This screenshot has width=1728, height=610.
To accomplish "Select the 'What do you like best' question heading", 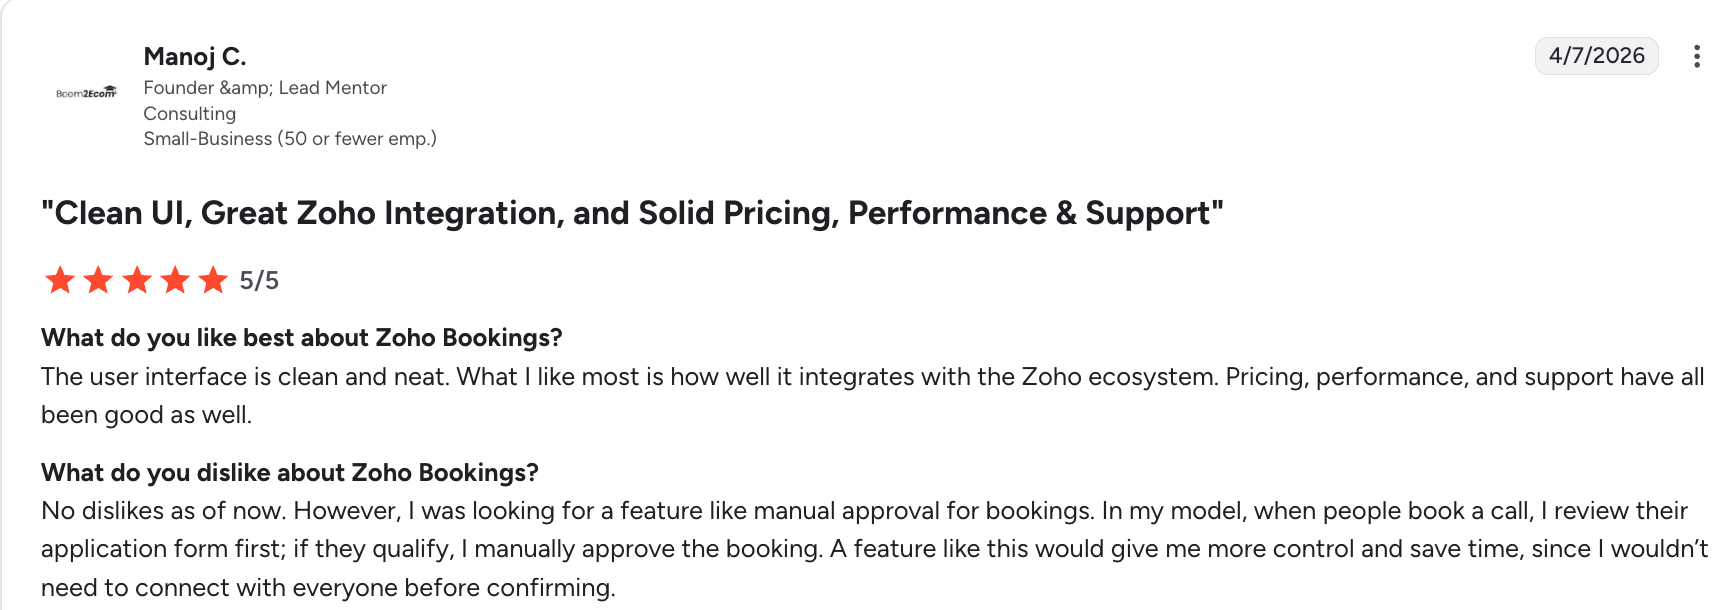I will coord(301,338).
